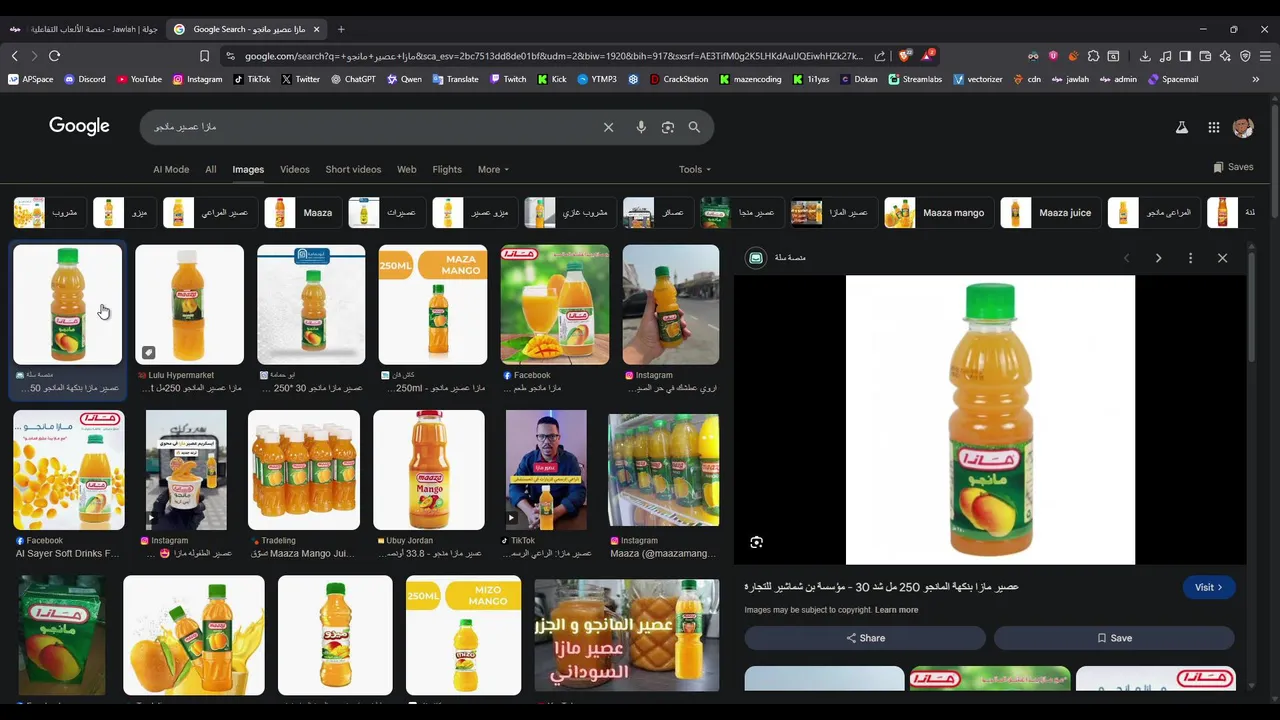Click the Visit button for image source
The image size is (1280, 720).
coord(1208,587)
